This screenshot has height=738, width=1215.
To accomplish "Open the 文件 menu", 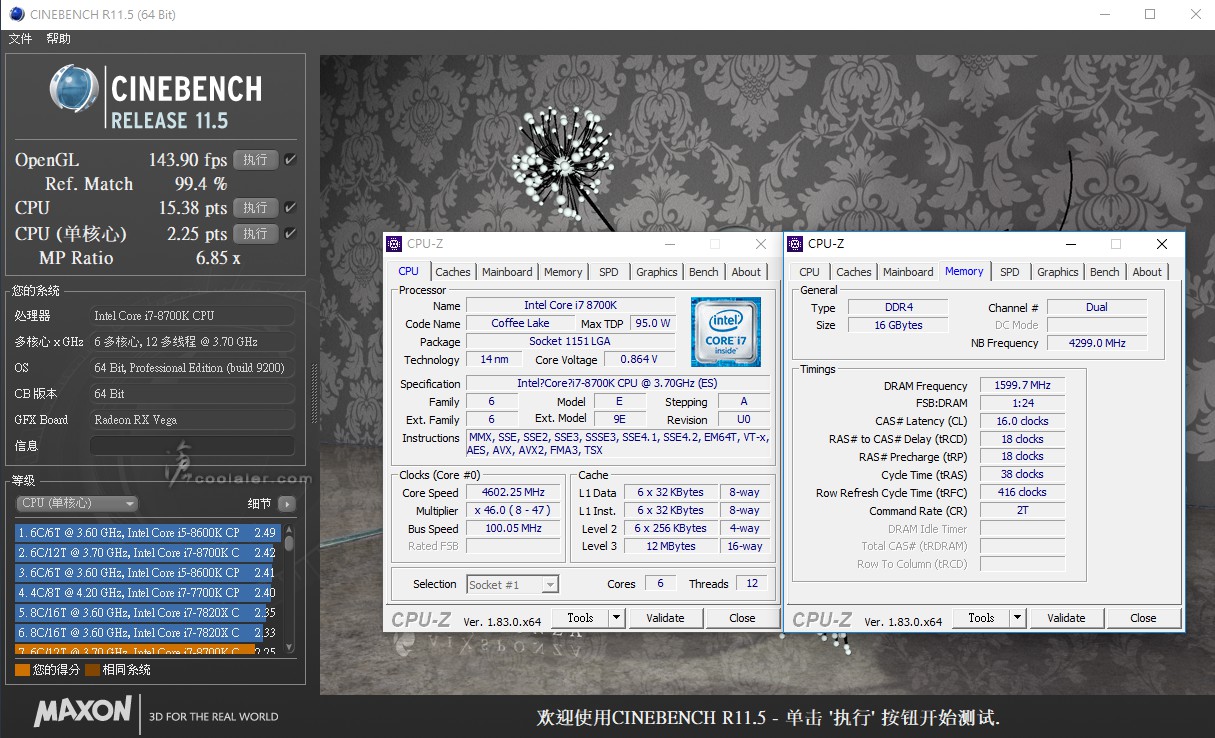I will pos(20,39).
